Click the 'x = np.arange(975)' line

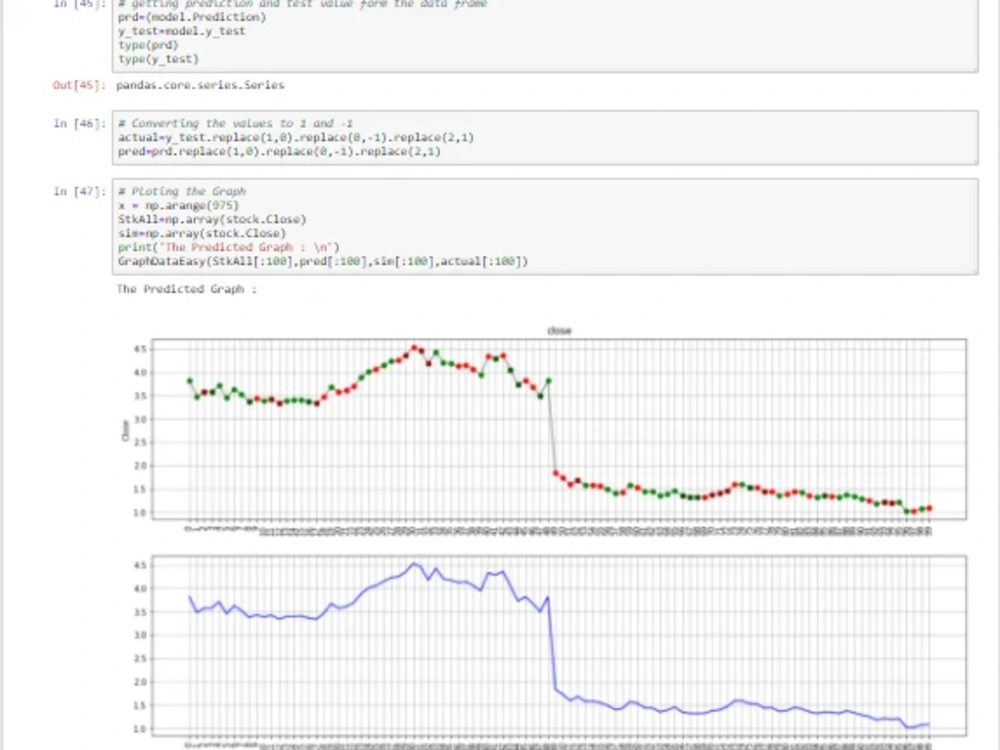(x=178, y=205)
